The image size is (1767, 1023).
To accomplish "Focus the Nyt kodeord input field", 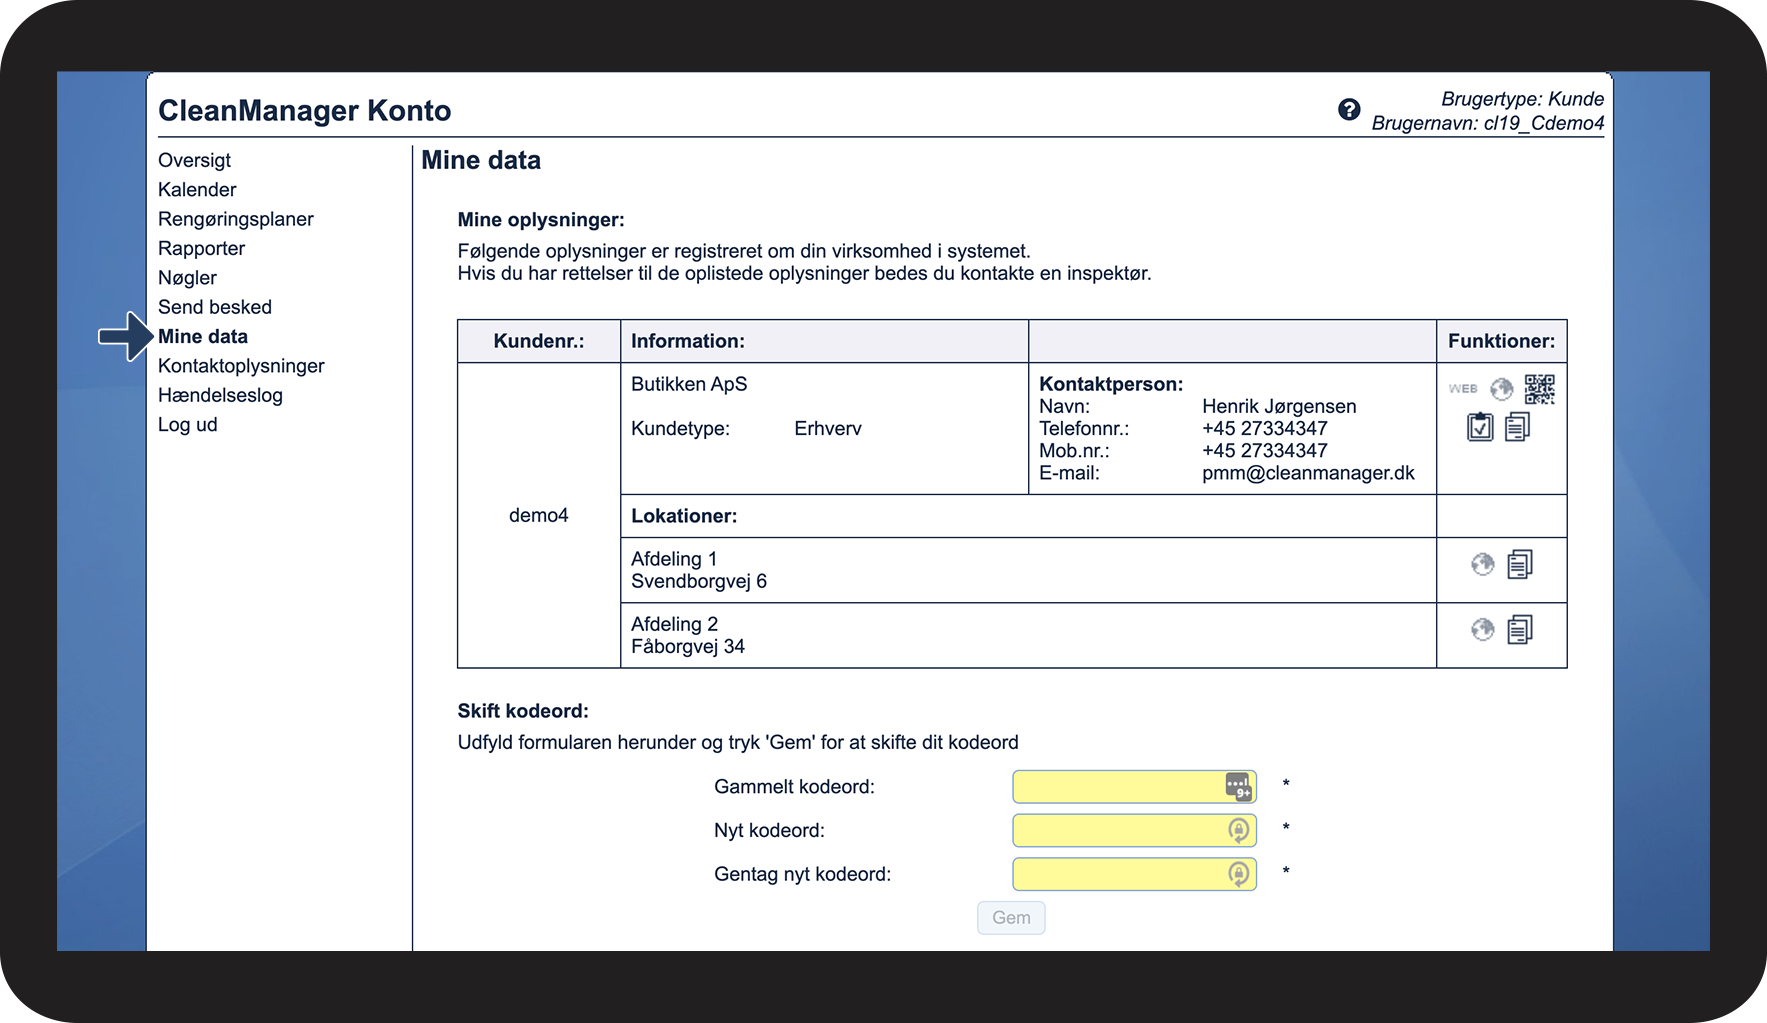I will [x=1134, y=830].
